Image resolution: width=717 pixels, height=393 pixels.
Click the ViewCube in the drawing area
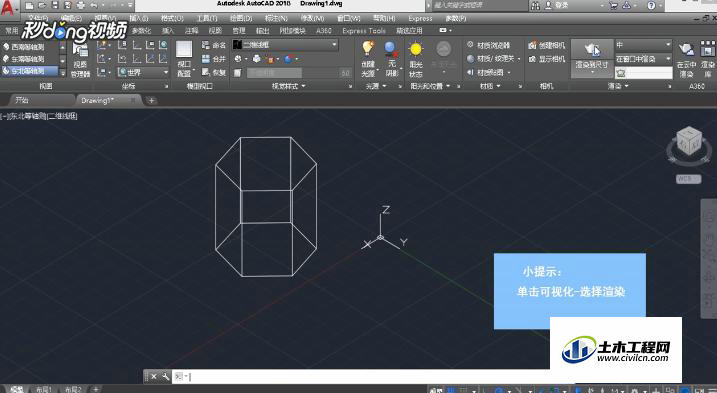click(689, 141)
